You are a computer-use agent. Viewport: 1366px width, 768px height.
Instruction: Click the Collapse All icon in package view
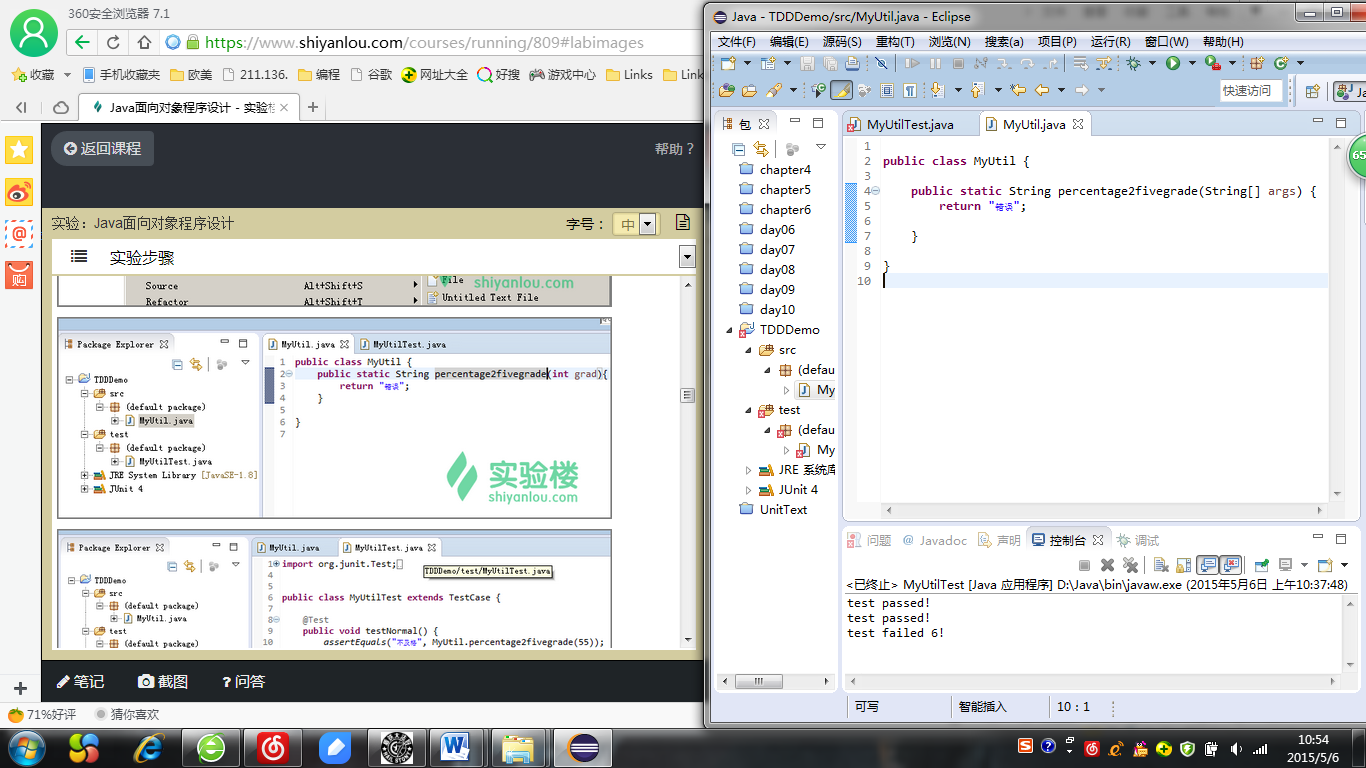(739, 148)
